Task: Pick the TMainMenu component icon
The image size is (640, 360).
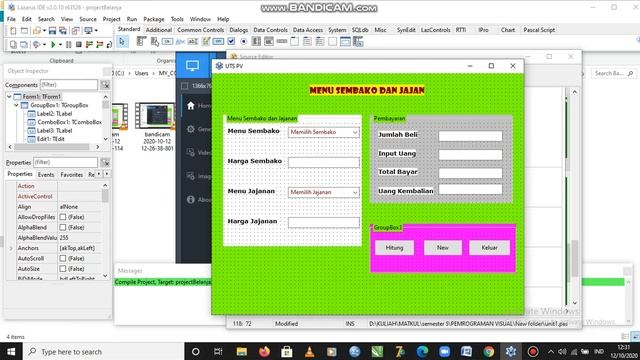Action: coord(141,41)
